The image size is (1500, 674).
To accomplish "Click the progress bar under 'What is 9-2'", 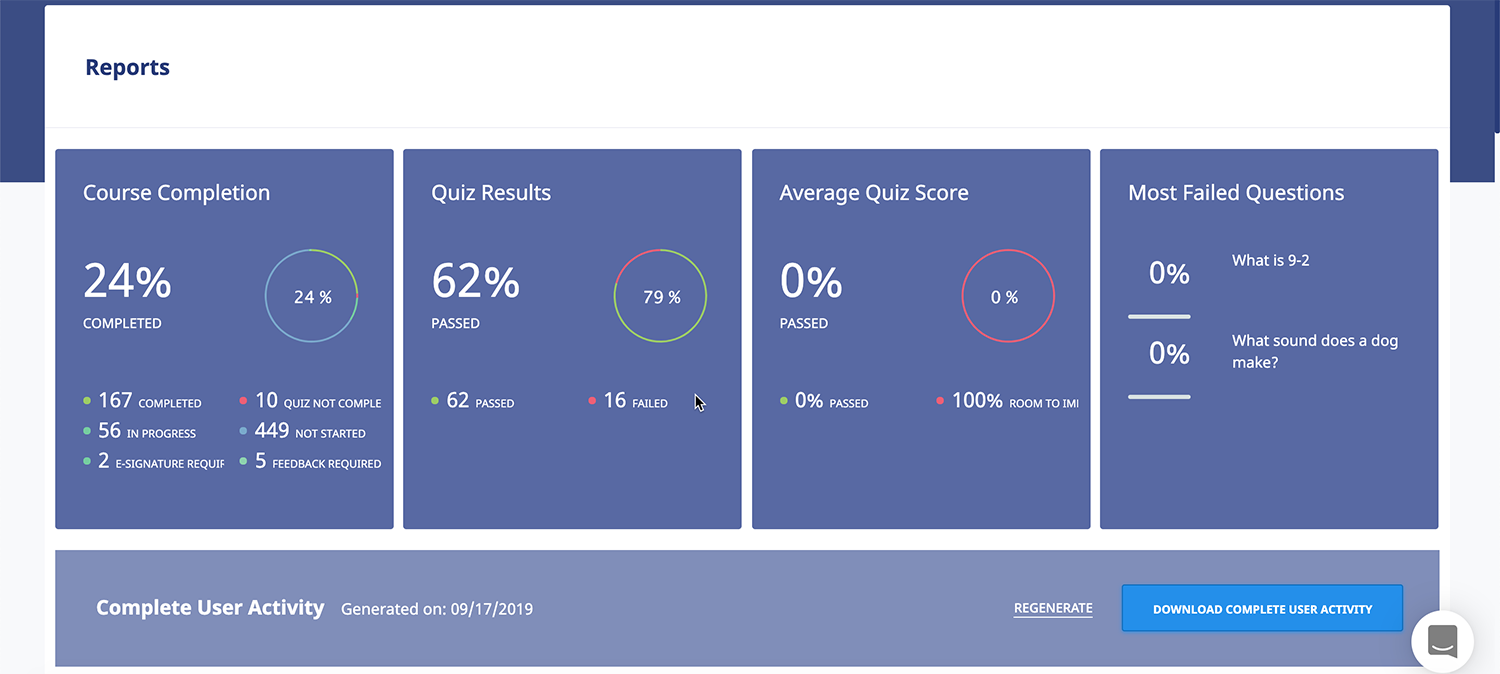I will pos(1159,317).
